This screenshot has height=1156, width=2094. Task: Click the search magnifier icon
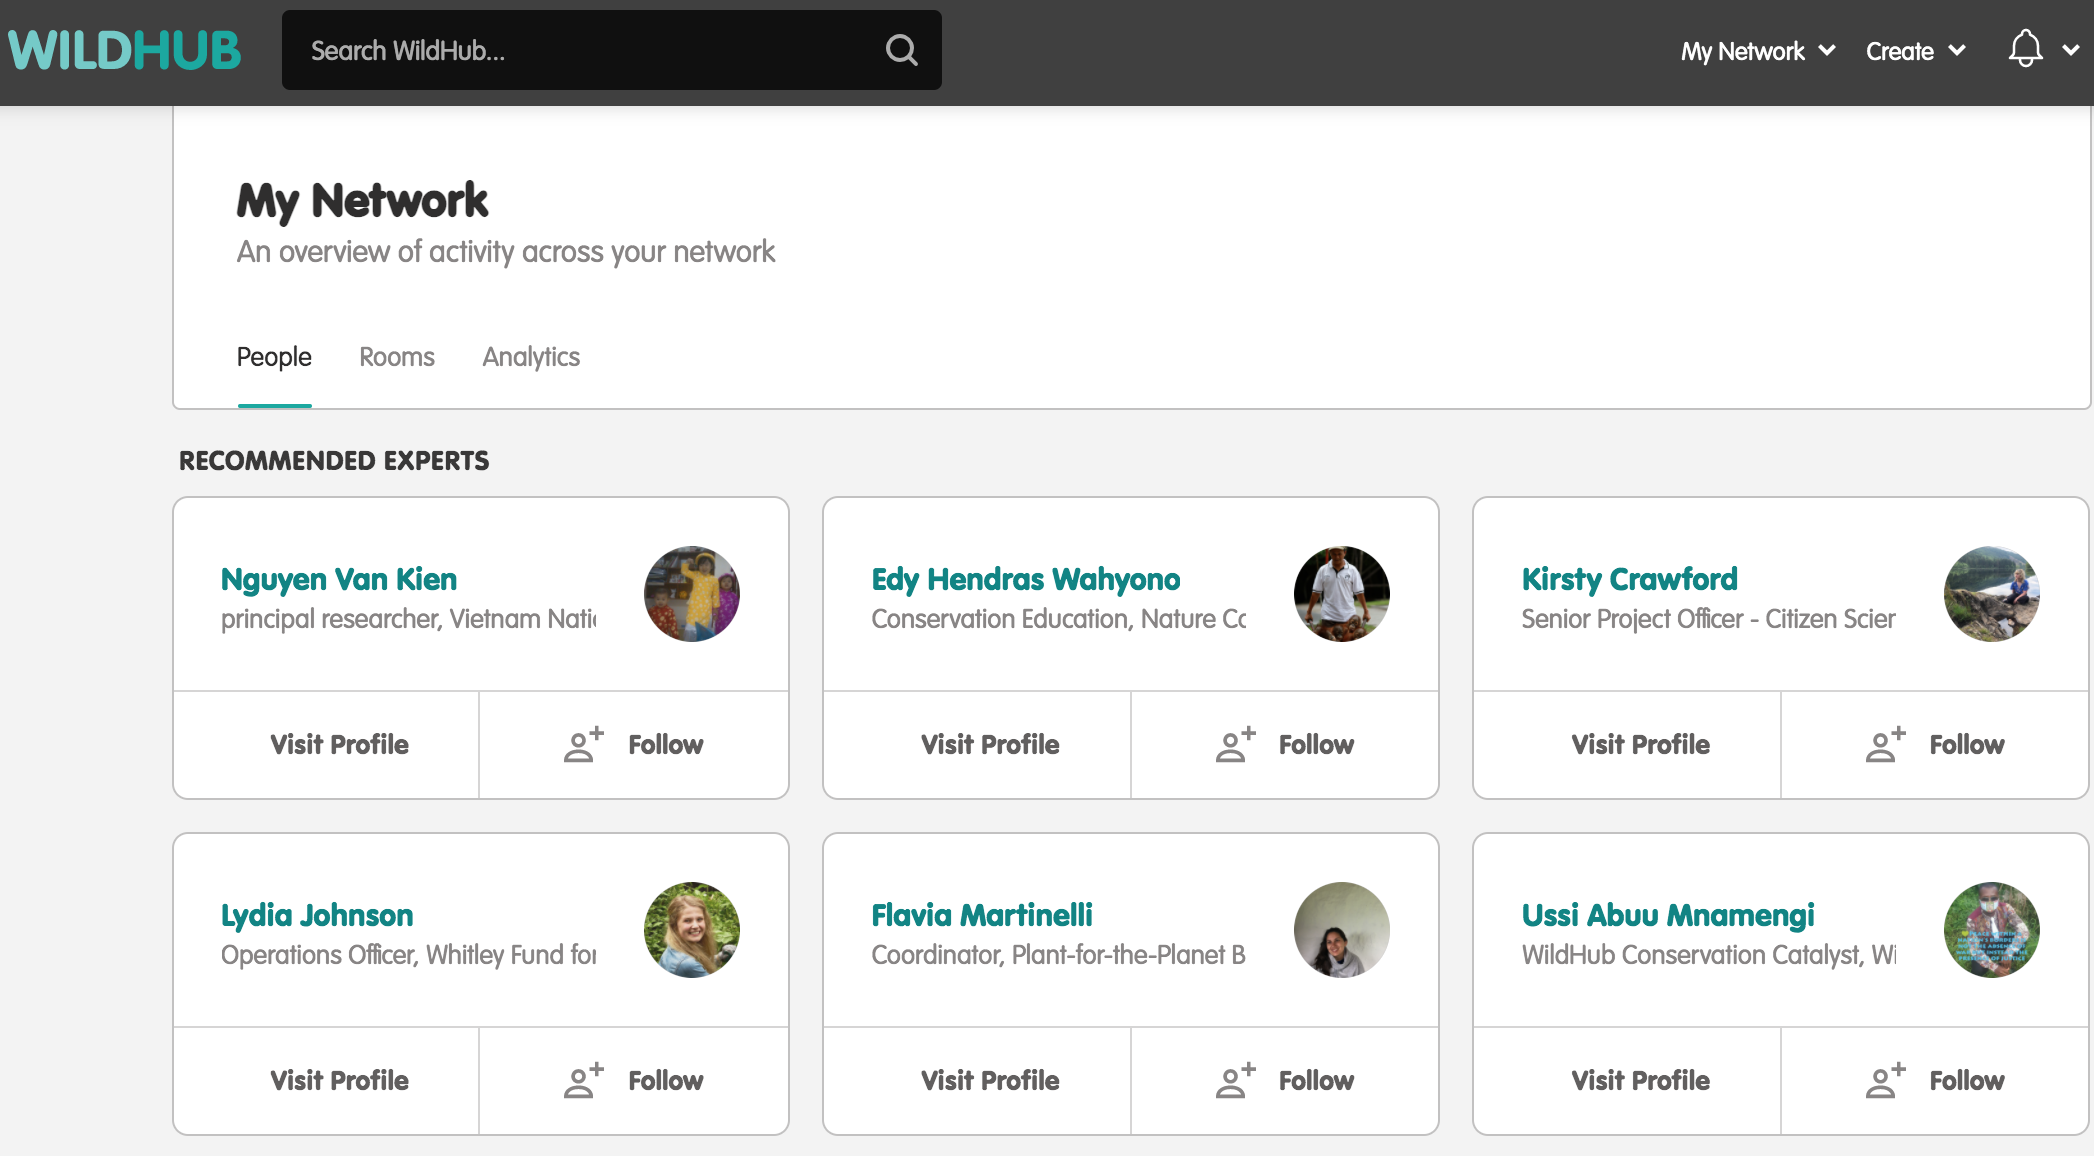[901, 50]
